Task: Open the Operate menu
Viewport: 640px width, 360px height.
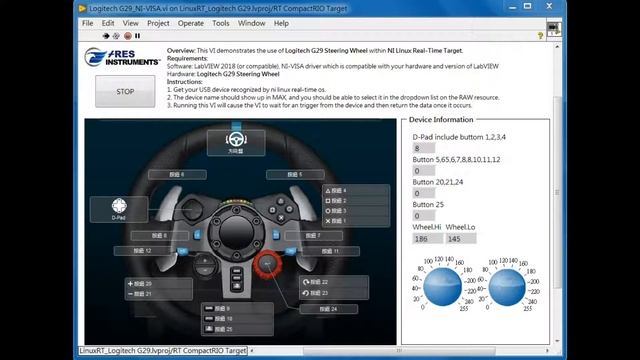Action: (x=191, y=23)
